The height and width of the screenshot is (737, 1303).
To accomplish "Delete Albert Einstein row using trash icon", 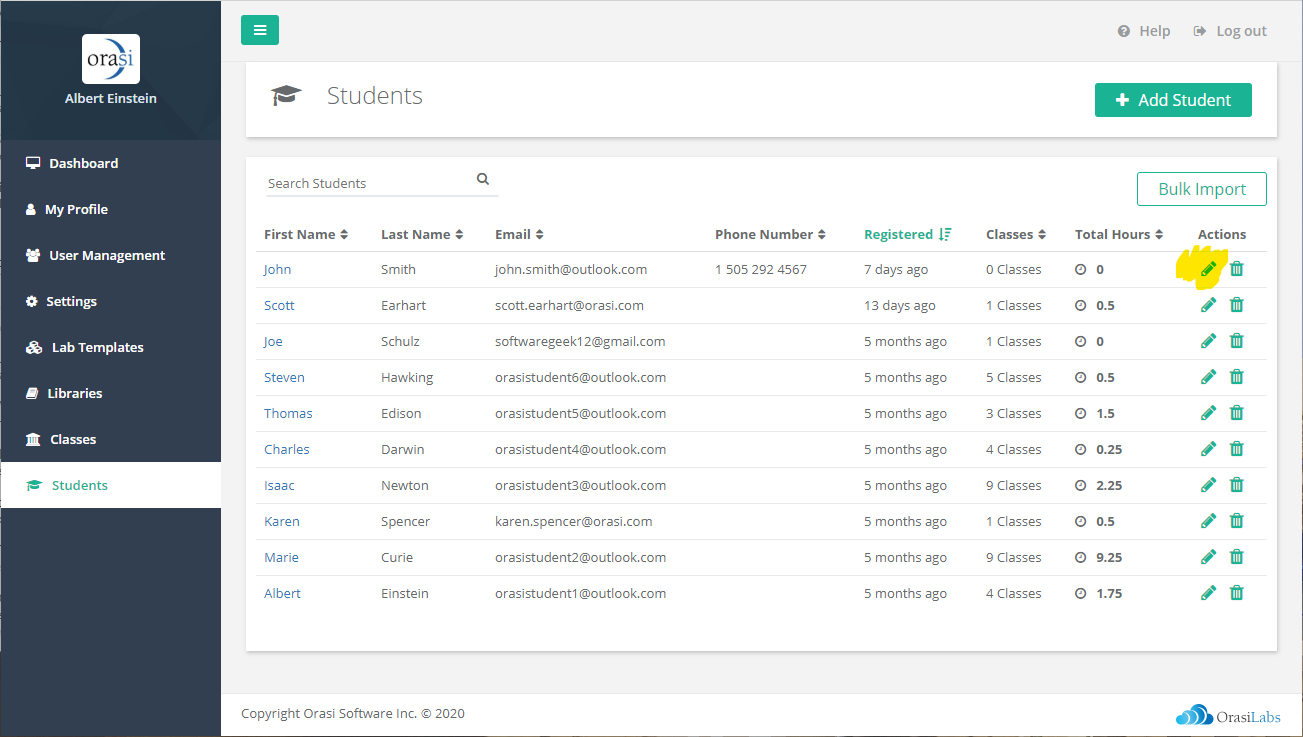I will [1237, 593].
